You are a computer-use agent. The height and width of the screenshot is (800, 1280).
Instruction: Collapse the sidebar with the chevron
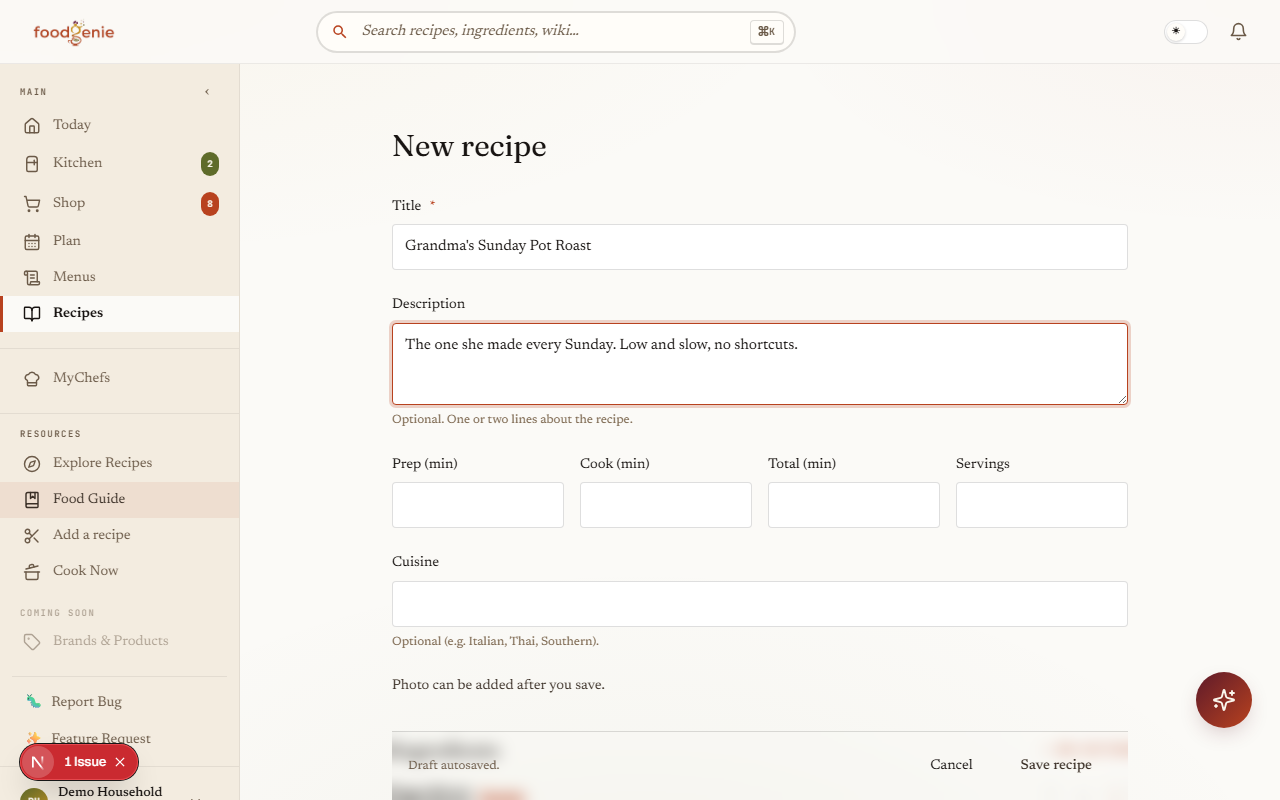coord(207,92)
